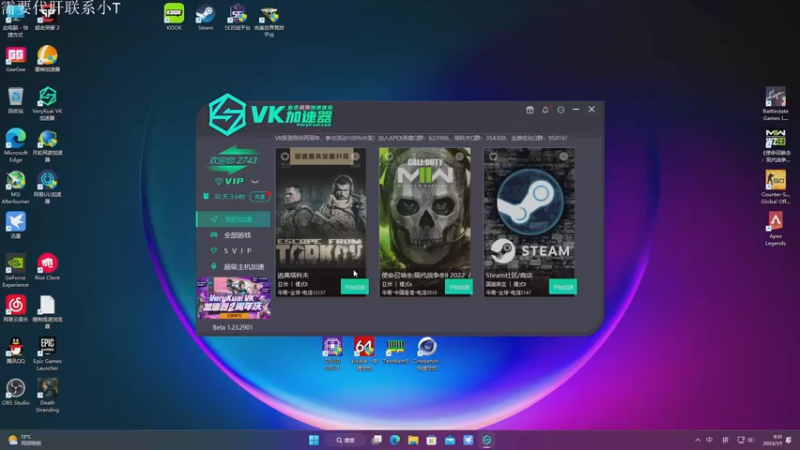
Task: Select the Microsoft Edge desktop icon
Action: tap(15, 145)
